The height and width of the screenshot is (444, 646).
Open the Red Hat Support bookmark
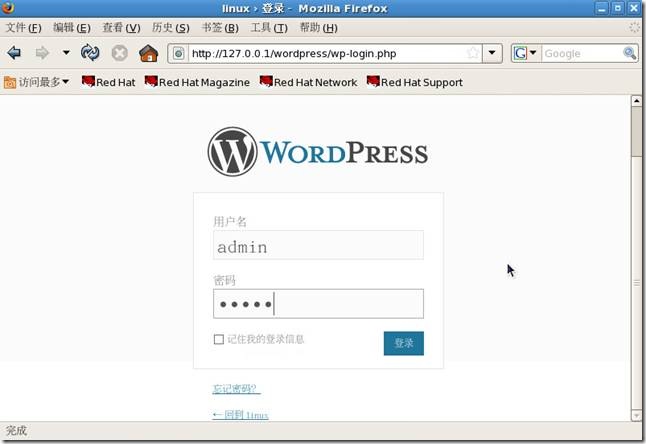pos(414,82)
